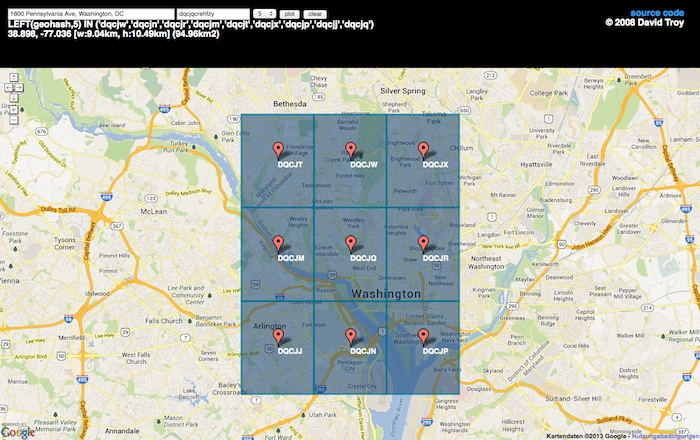Click the clear button
The image size is (700, 440).
pyautogui.click(x=315, y=14)
